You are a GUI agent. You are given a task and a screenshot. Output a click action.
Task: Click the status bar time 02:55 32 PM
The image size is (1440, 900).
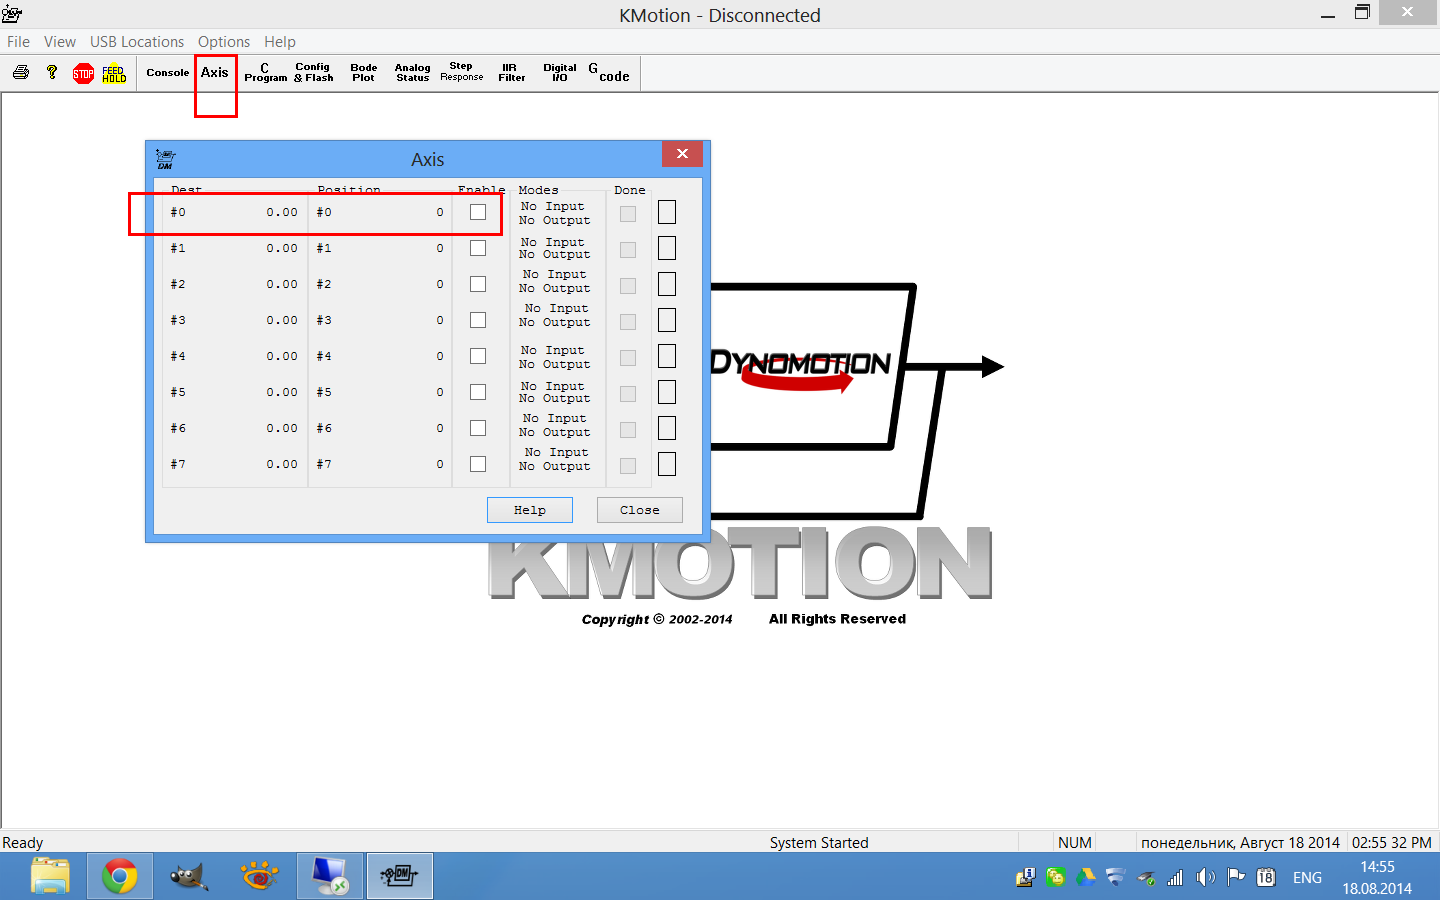pos(1392,843)
